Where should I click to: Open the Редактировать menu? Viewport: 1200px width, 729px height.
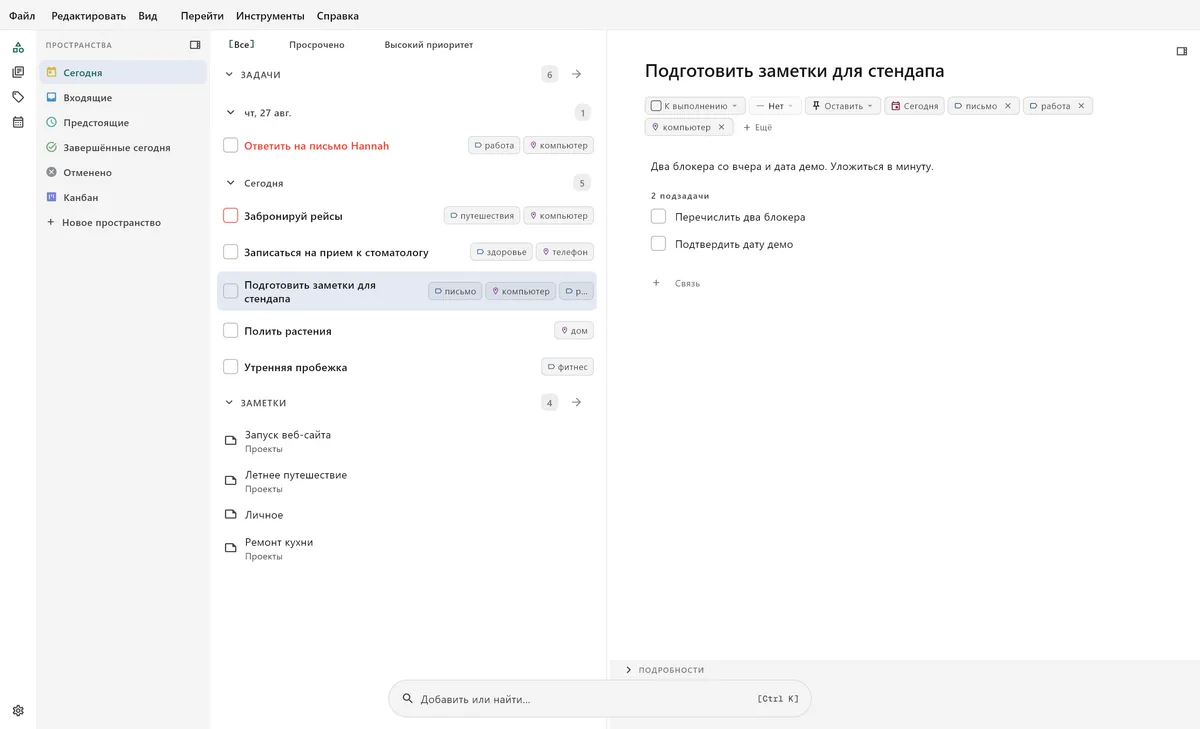[x=88, y=16]
